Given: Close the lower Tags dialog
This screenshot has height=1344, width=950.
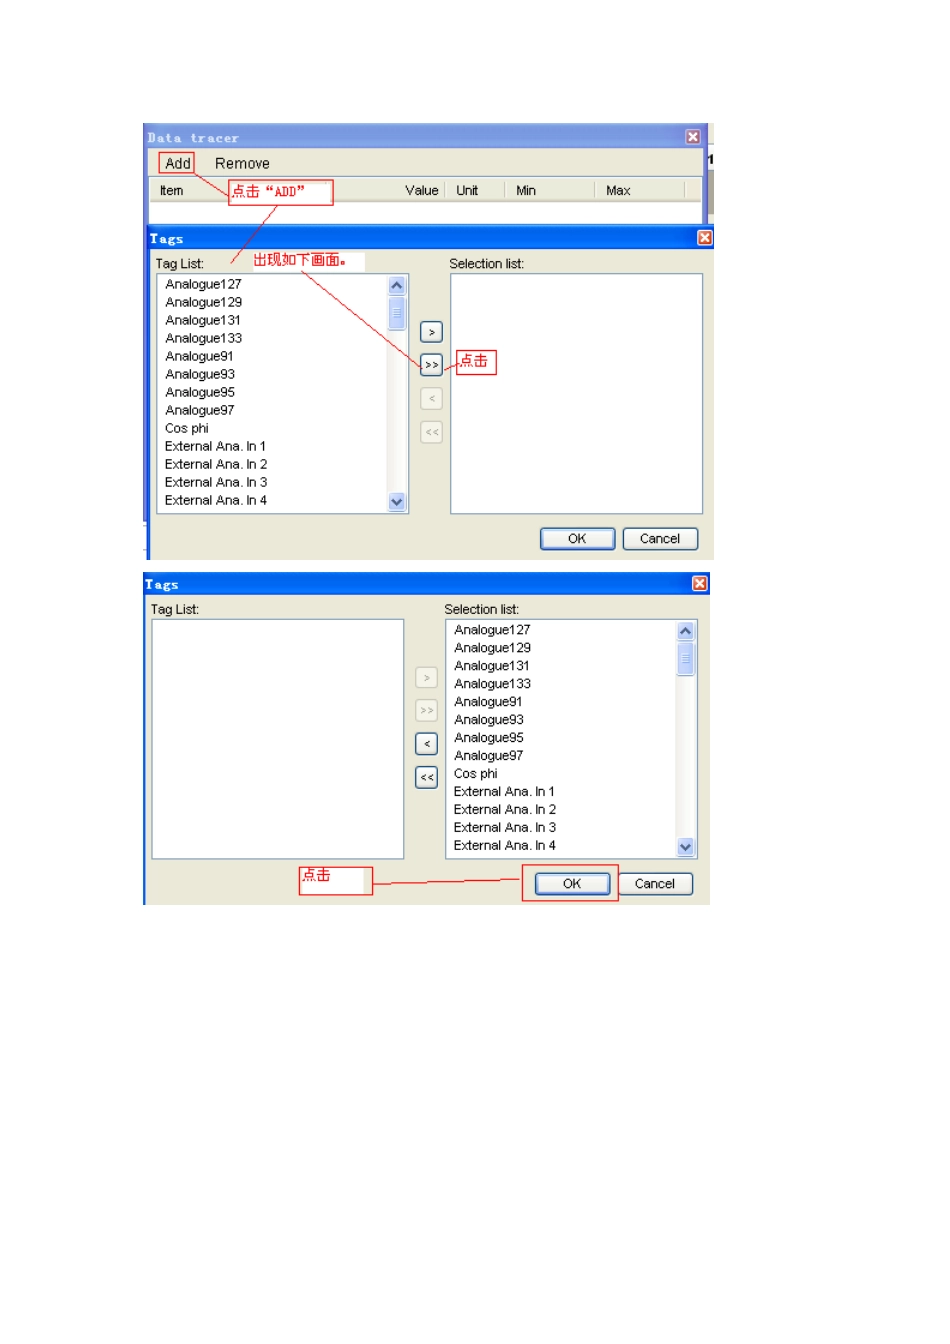Looking at the screenshot, I should pyautogui.click(x=700, y=583).
